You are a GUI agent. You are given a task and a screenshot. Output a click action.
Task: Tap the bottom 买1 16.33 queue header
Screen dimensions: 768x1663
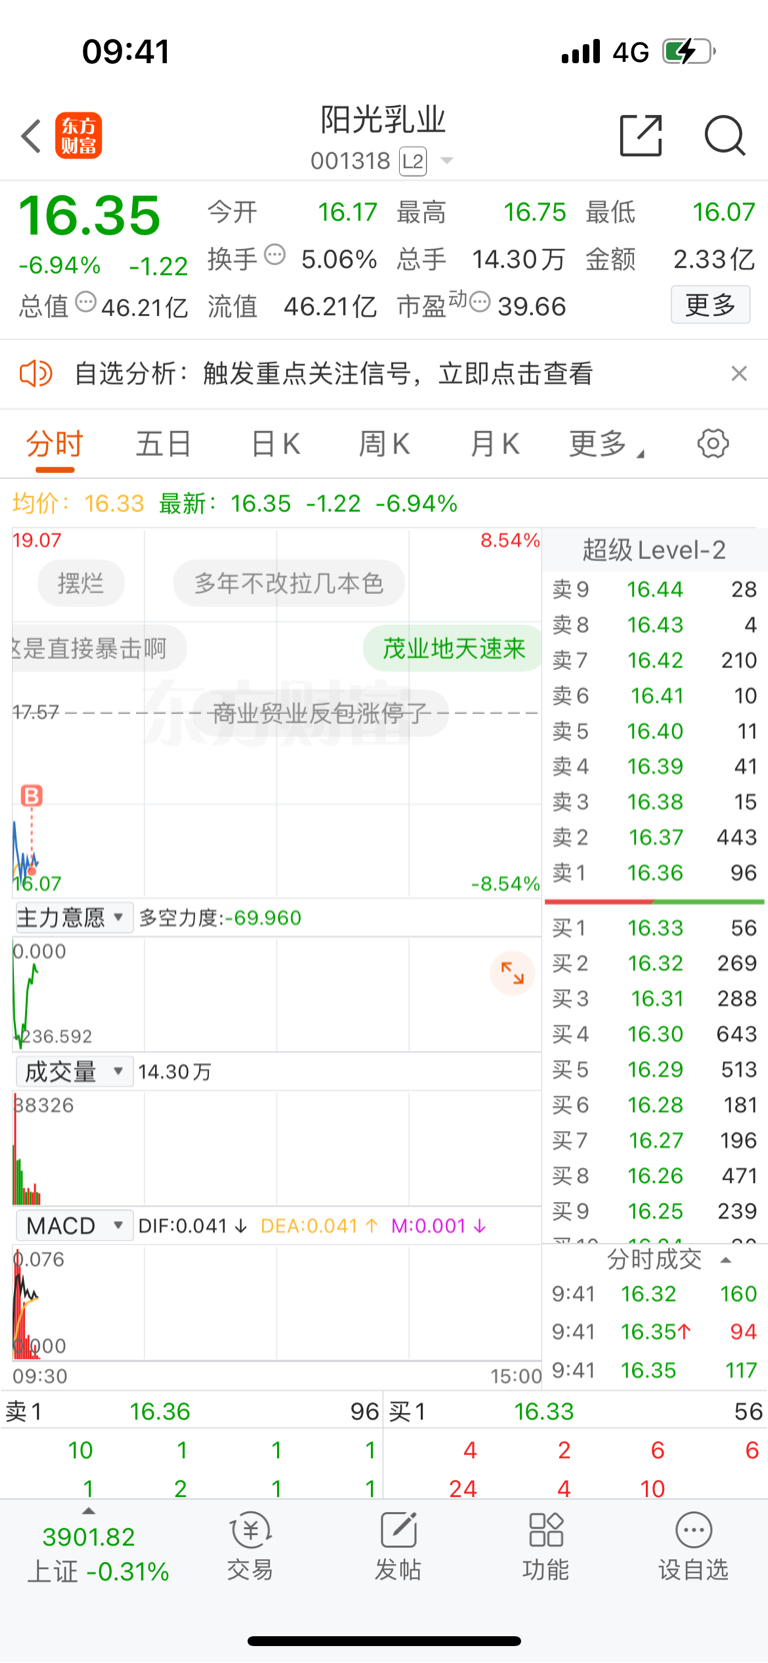click(576, 1411)
